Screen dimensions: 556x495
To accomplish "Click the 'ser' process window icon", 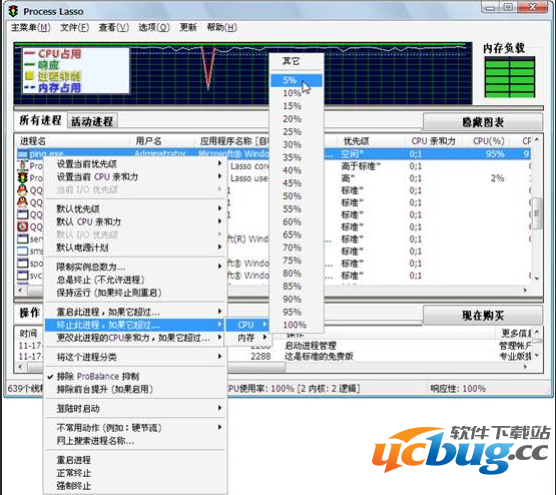I will [x=23, y=239].
